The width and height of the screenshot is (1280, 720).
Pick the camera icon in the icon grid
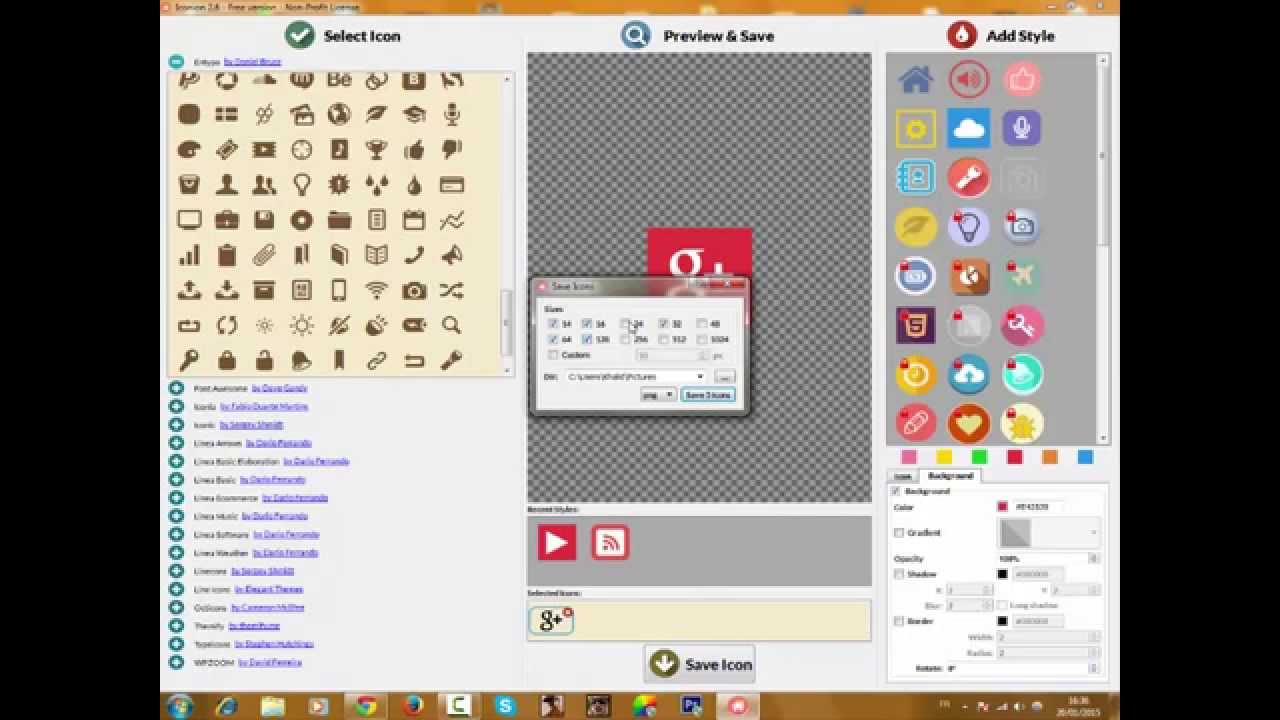coord(414,290)
